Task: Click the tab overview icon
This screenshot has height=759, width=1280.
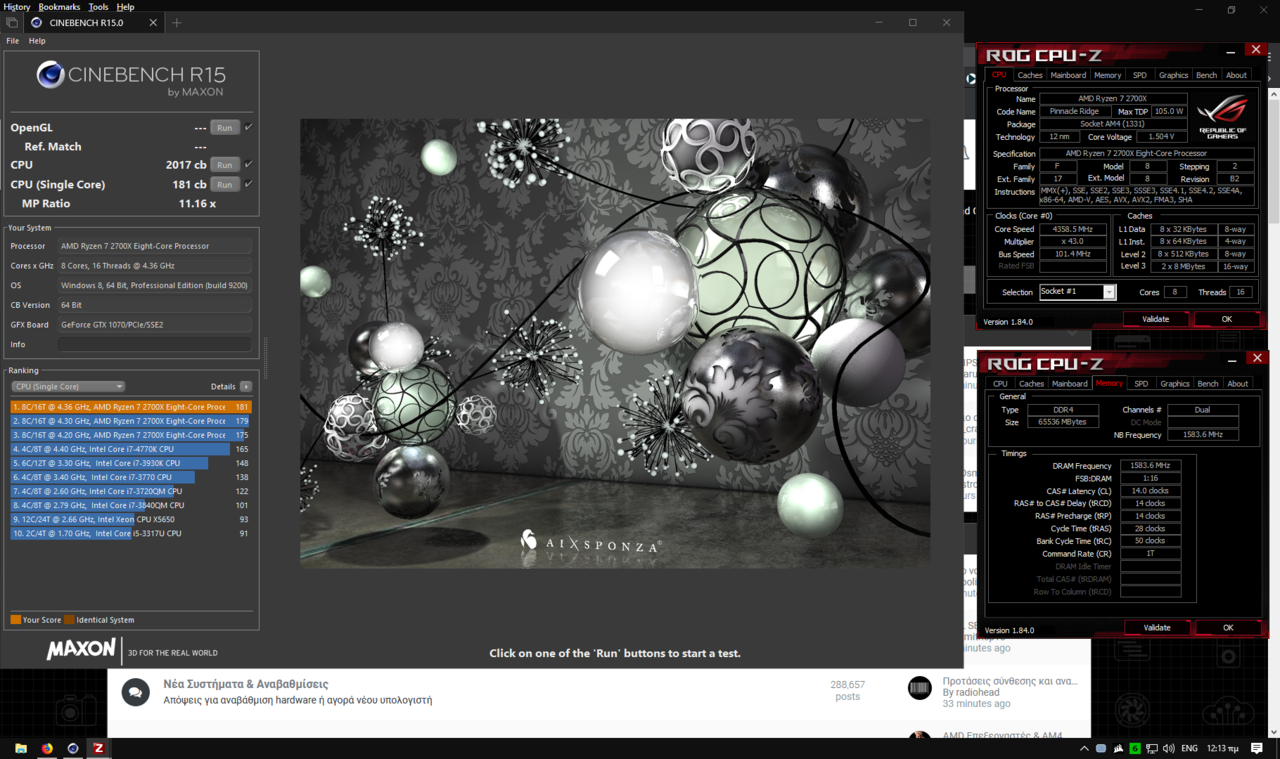Action: (11, 22)
